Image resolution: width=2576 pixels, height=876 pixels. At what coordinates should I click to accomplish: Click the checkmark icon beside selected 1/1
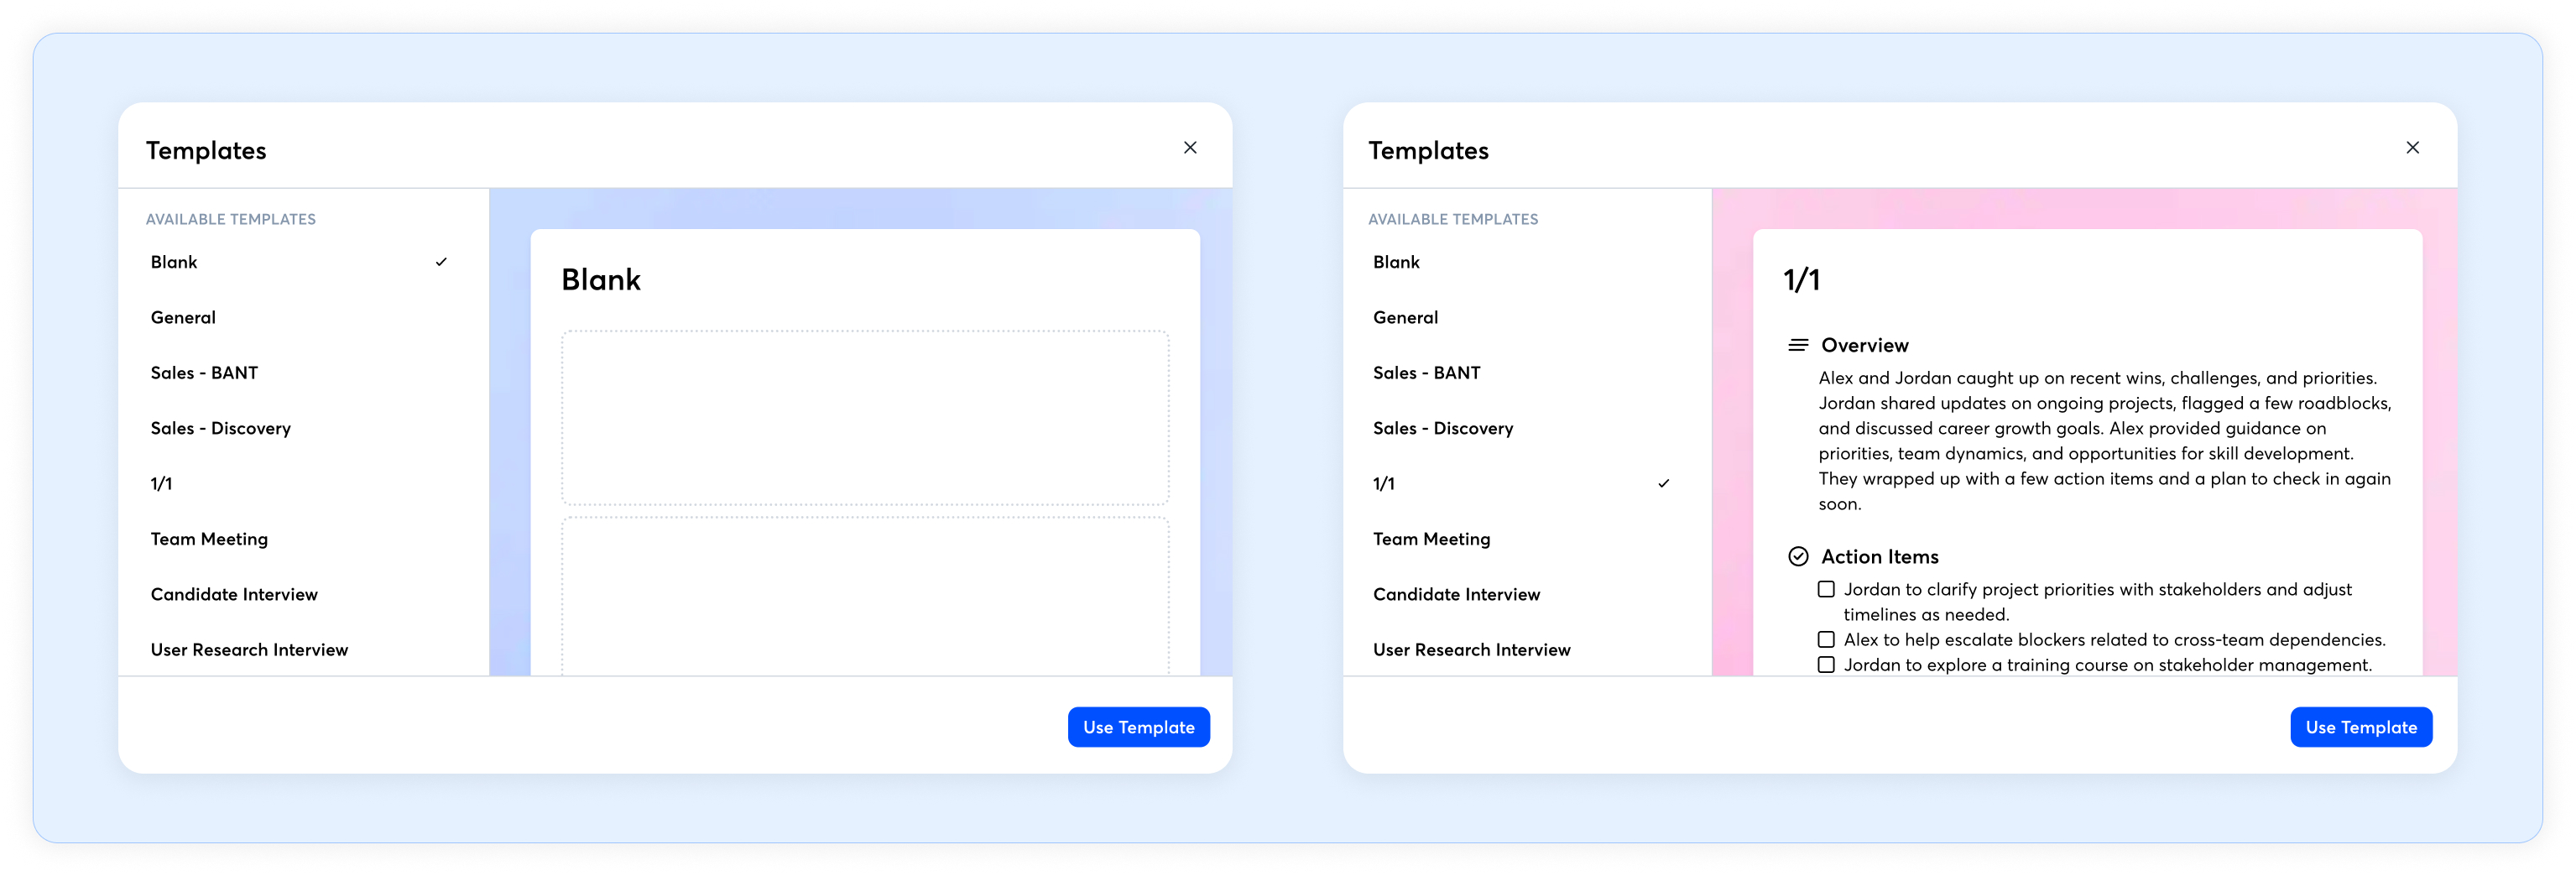(1663, 484)
